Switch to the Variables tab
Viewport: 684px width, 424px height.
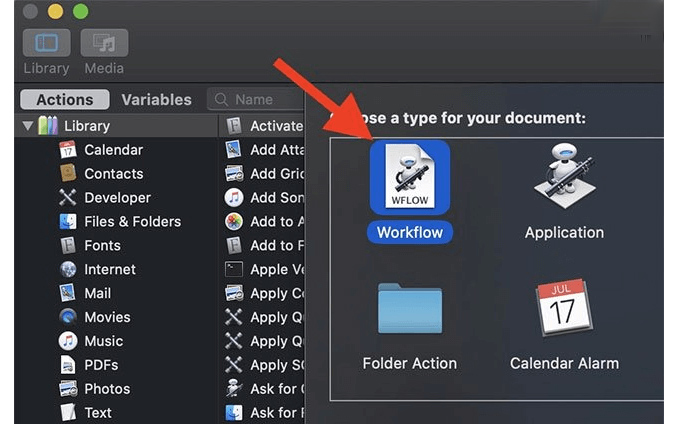click(x=156, y=99)
